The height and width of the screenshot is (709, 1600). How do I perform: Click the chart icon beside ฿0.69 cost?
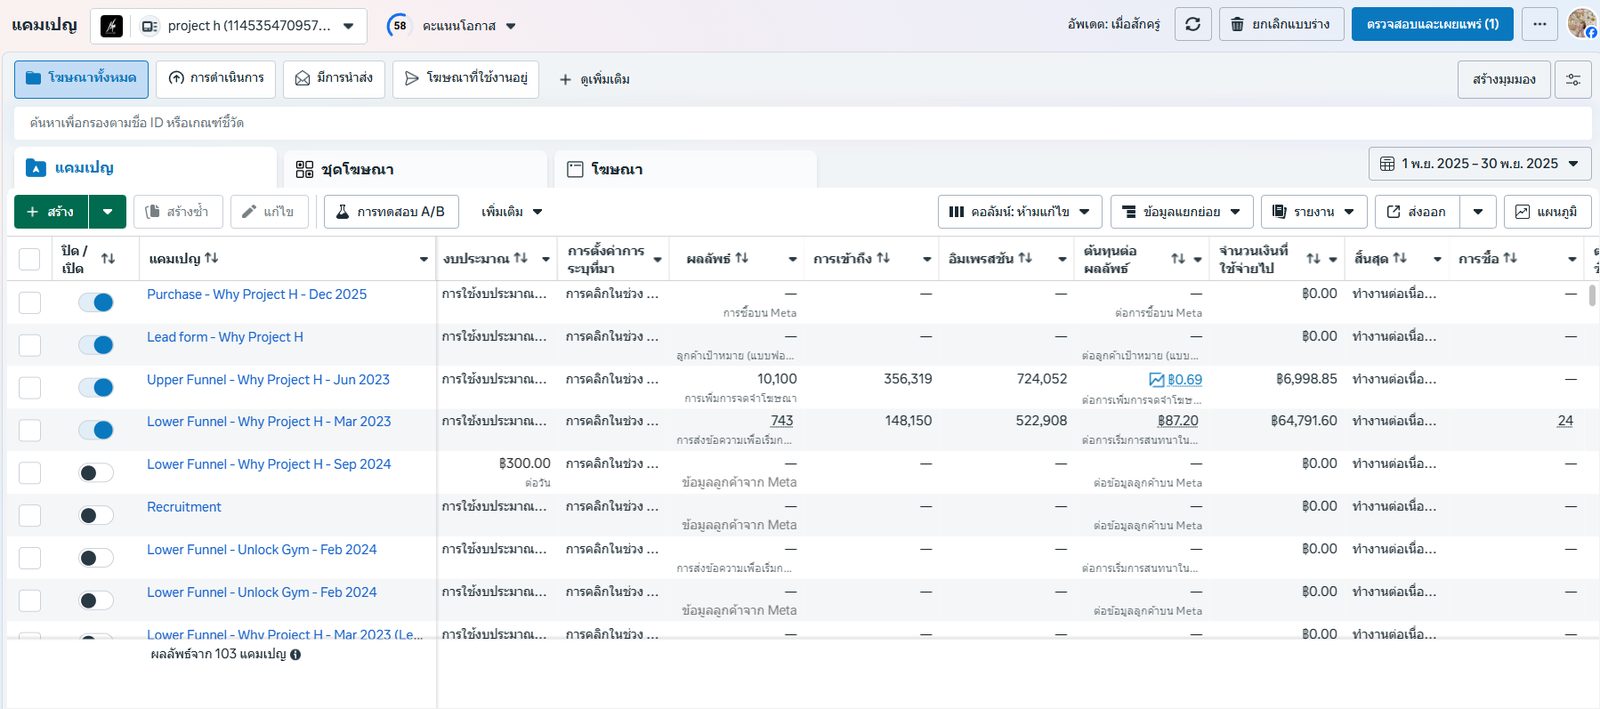[1156, 380]
